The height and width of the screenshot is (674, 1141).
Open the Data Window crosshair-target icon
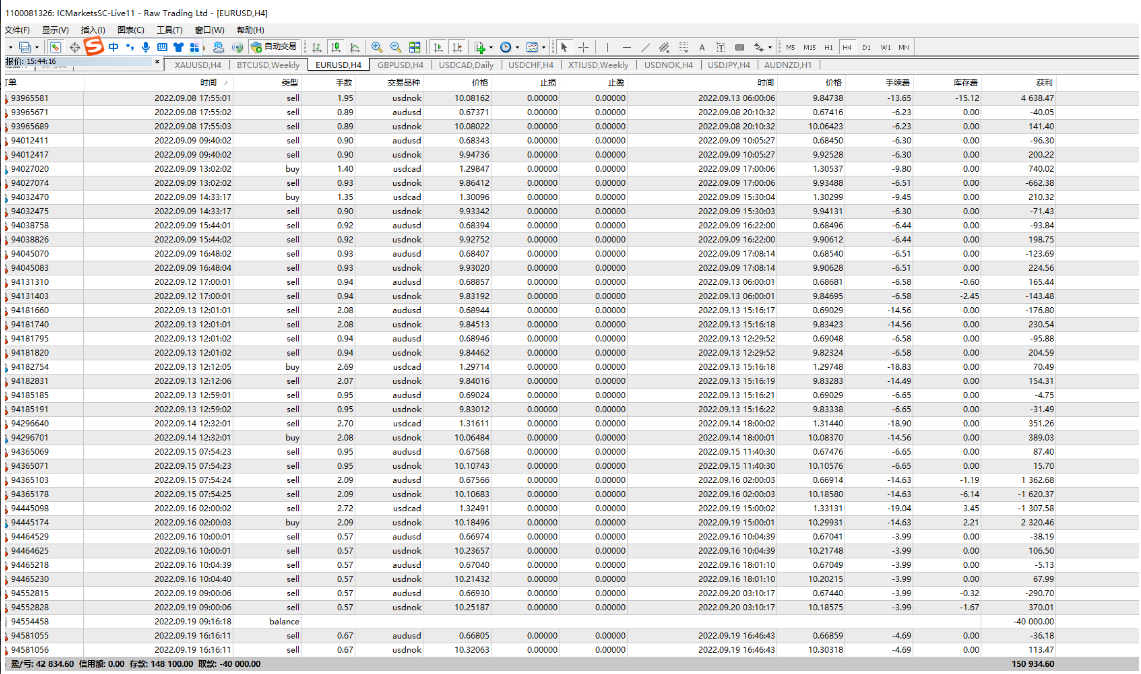click(74, 47)
